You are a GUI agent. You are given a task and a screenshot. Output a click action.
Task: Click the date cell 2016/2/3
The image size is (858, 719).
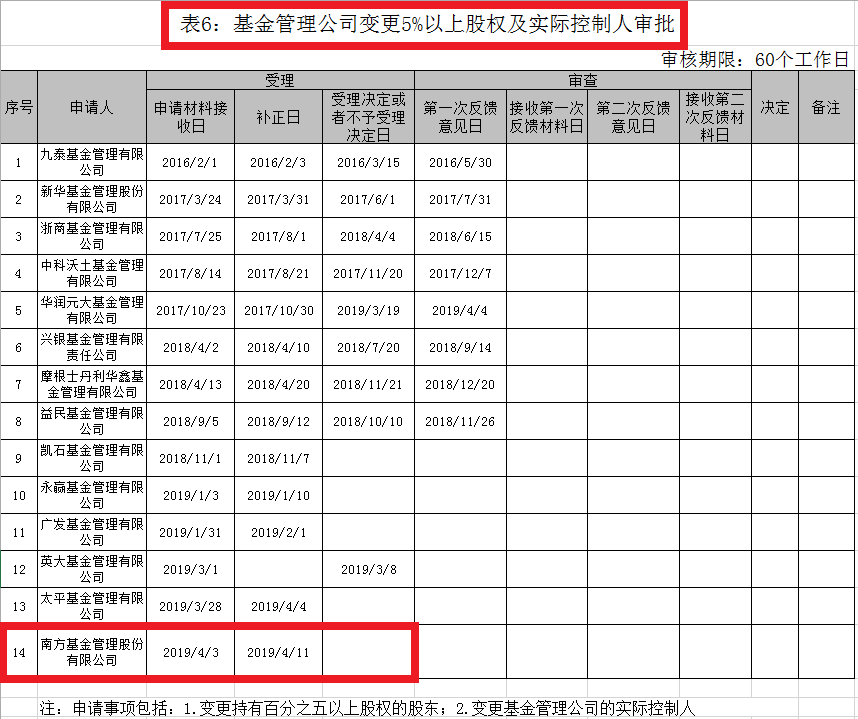(x=279, y=163)
